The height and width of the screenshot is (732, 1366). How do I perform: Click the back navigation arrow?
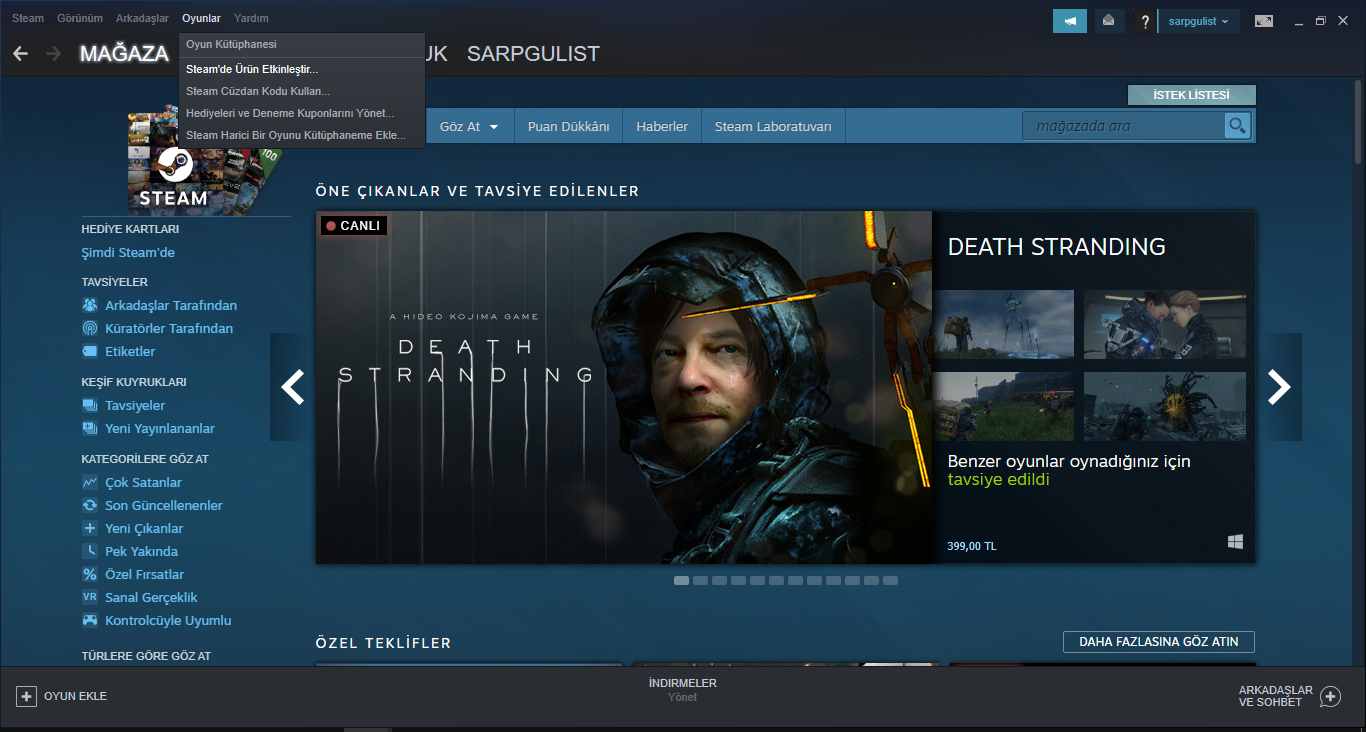coord(20,53)
